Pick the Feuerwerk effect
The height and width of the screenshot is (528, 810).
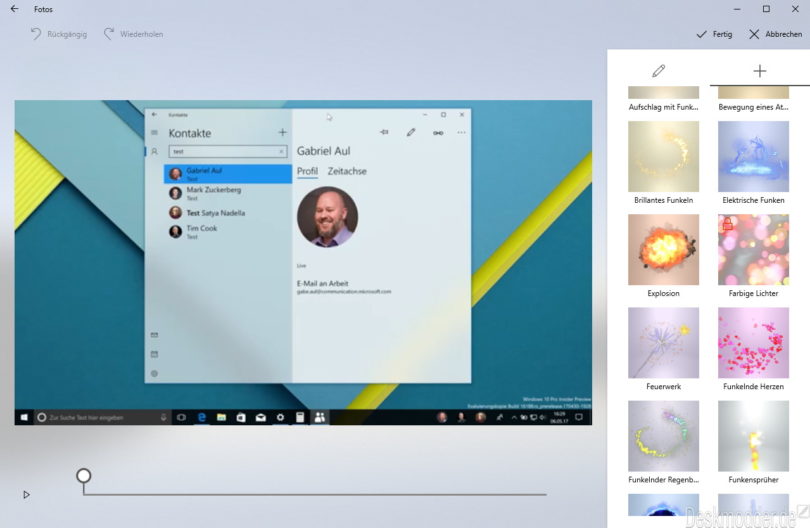point(663,342)
